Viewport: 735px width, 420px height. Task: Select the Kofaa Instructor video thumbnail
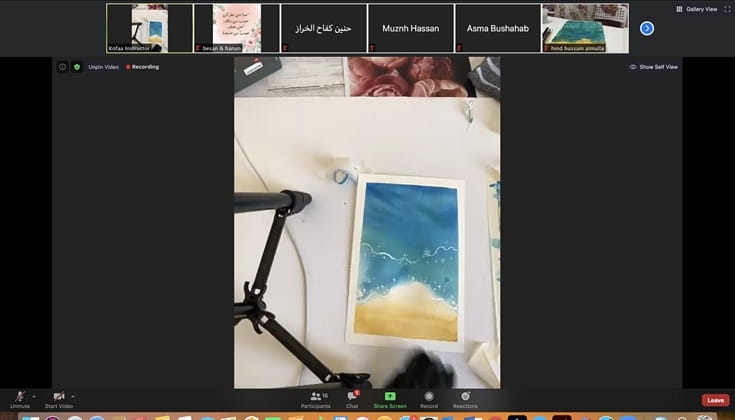click(x=149, y=28)
